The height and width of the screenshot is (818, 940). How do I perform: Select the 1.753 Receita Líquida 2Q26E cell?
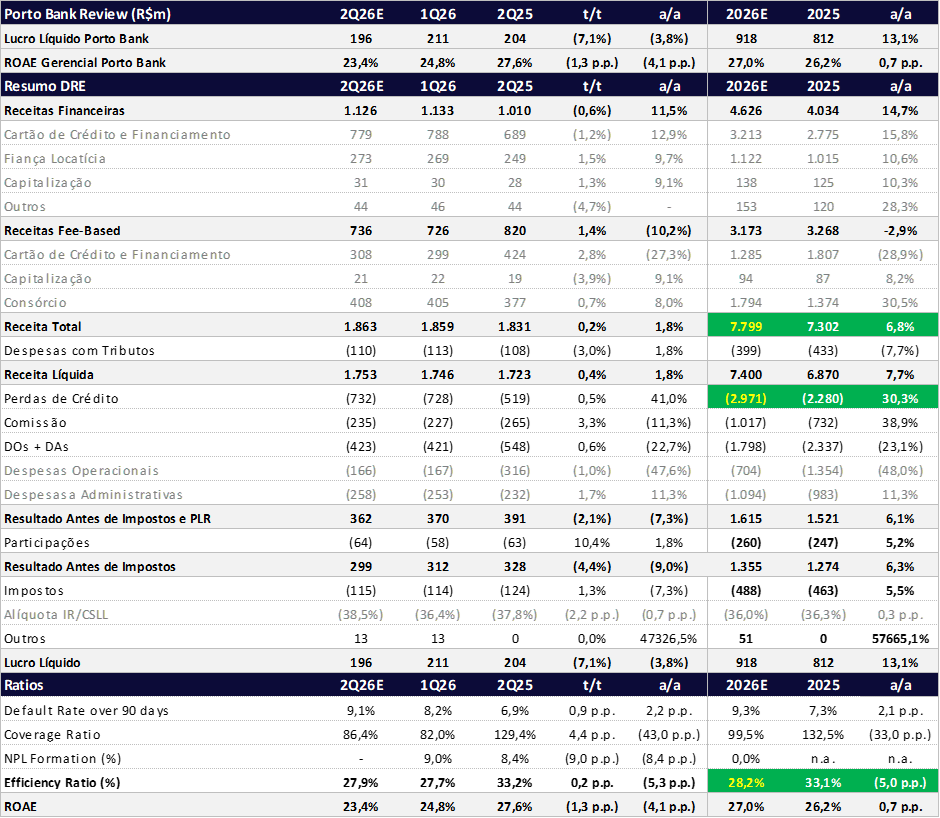pos(360,374)
